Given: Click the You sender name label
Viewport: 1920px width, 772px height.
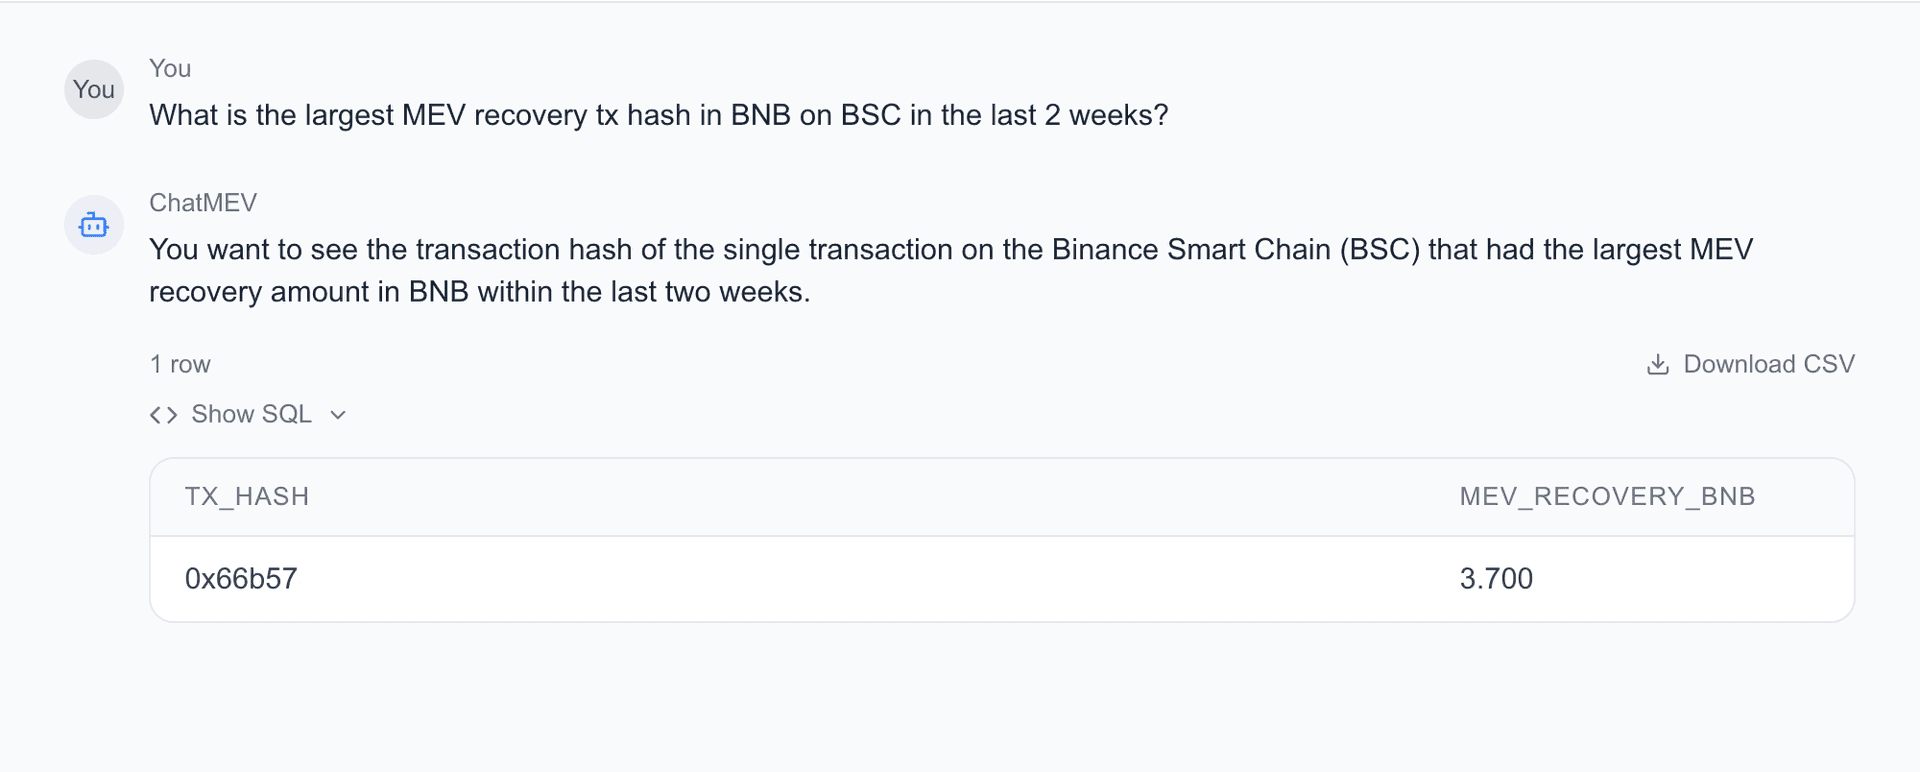Looking at the screenshot, I should (x=170, y=69).
